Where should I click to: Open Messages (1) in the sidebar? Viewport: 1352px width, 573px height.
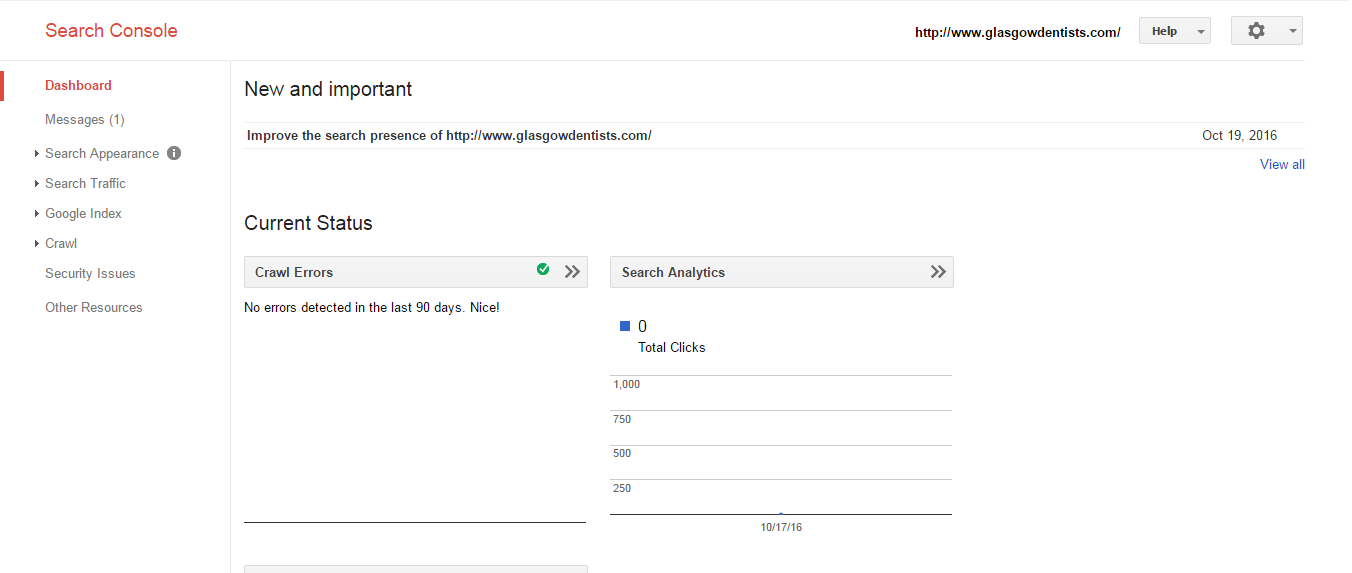[85, 120]
